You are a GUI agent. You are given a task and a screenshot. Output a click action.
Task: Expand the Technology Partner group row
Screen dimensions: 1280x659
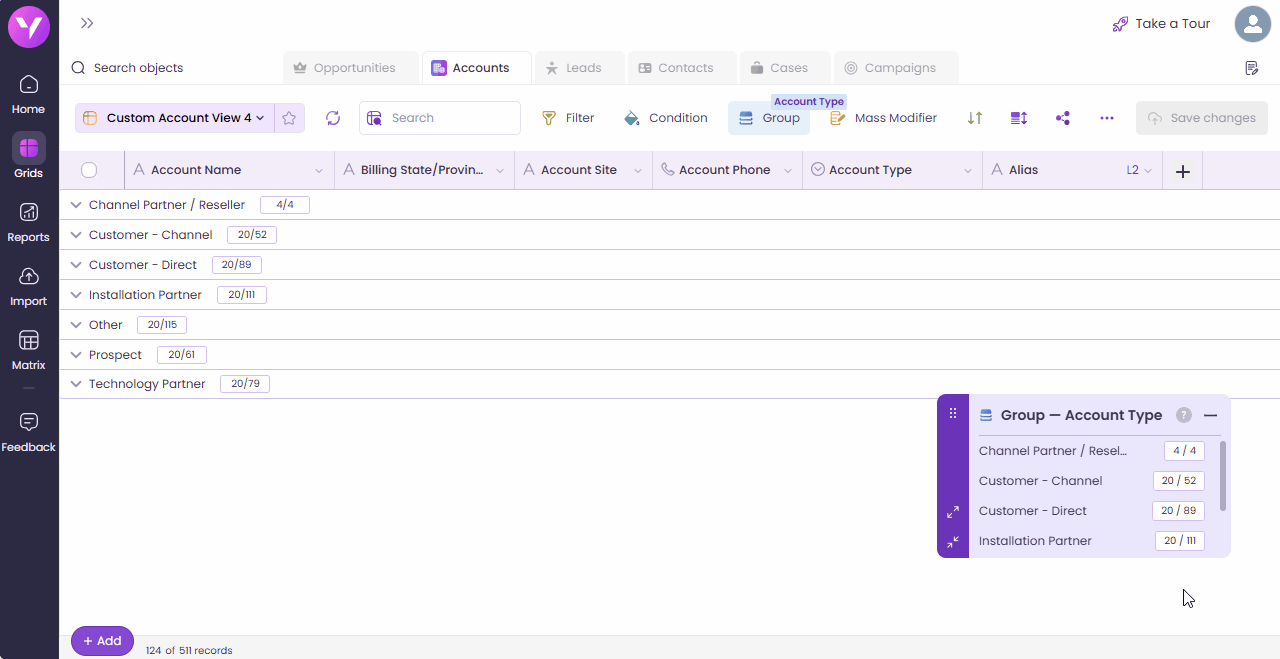pos(76,384)
